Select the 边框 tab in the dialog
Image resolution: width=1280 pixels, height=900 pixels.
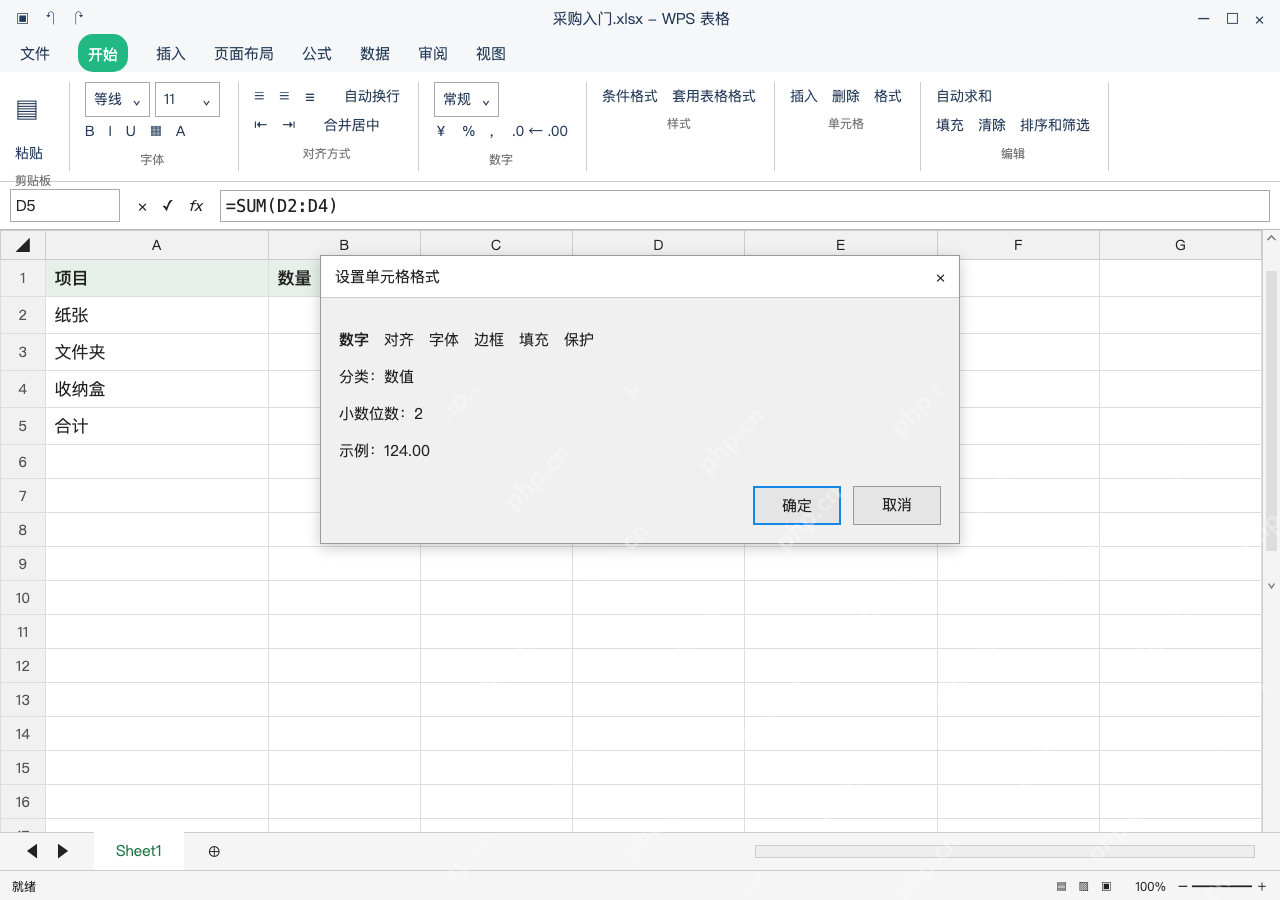click(x=489, y=340)
